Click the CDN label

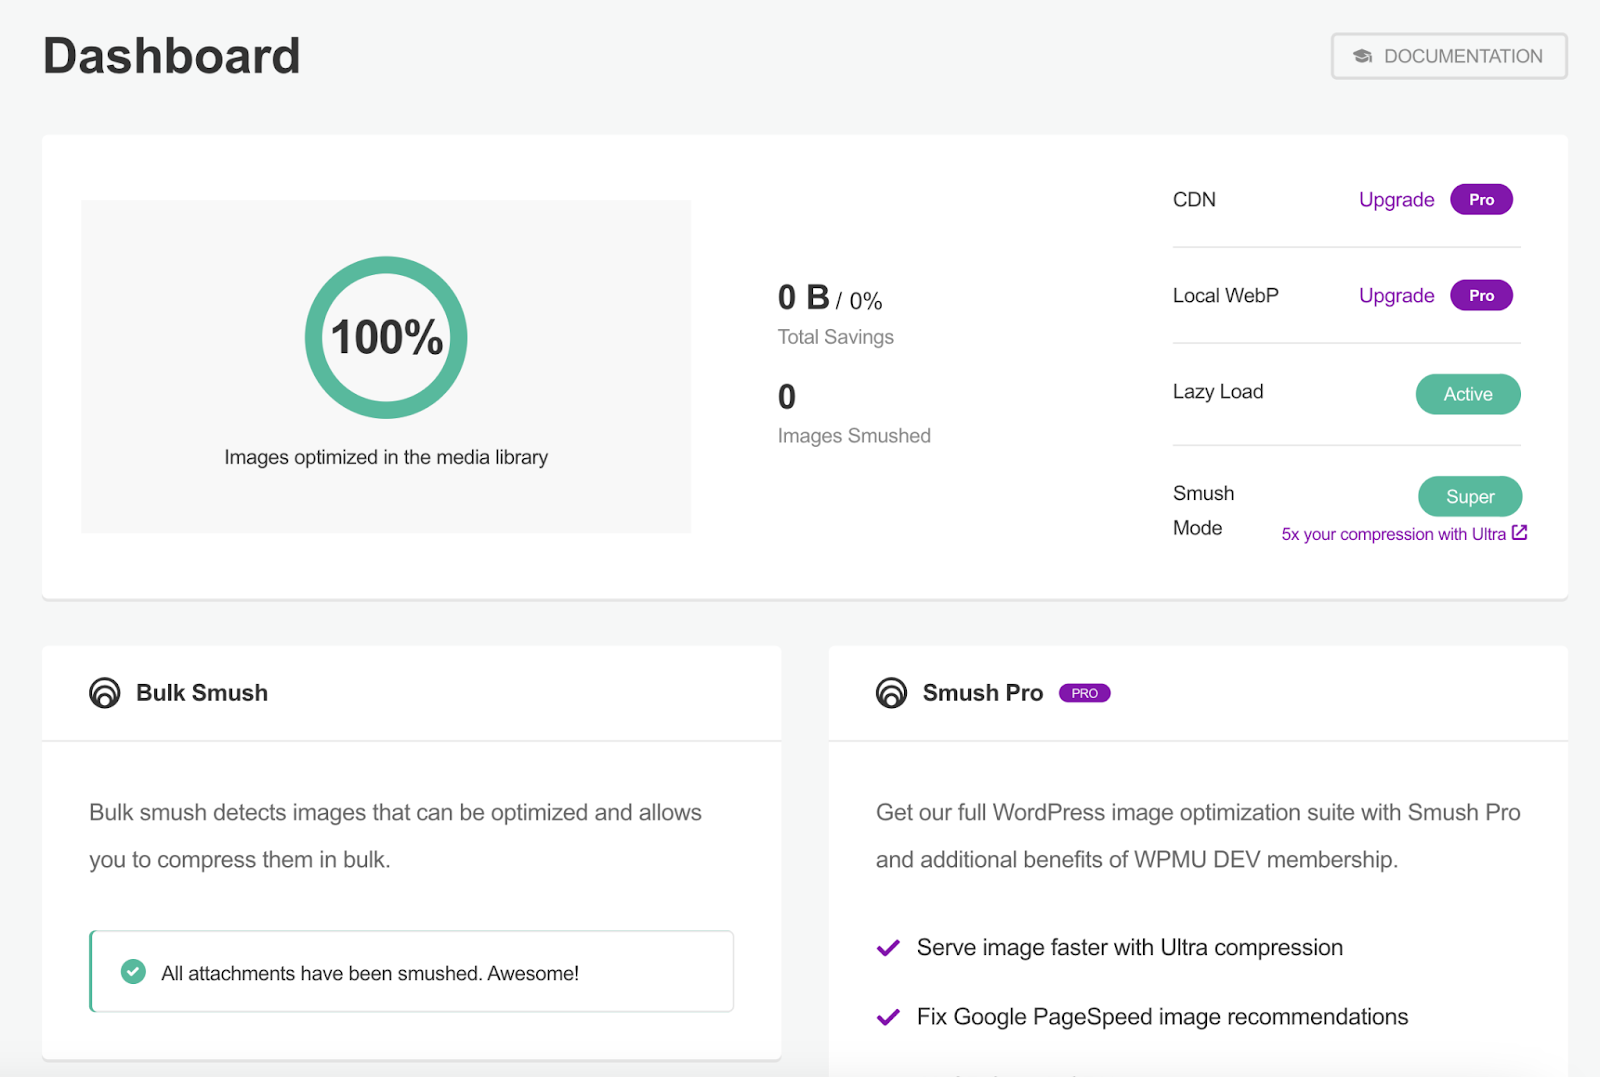[1194, 199]
